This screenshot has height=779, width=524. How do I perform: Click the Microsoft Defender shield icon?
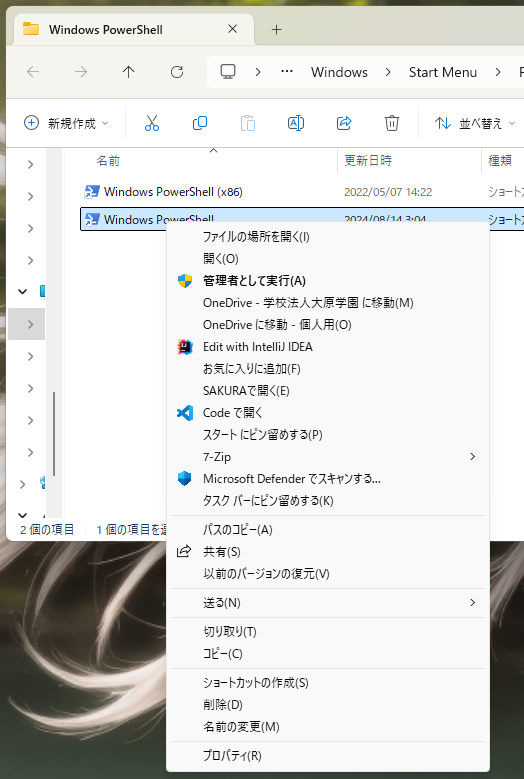[x=185, y=479]
